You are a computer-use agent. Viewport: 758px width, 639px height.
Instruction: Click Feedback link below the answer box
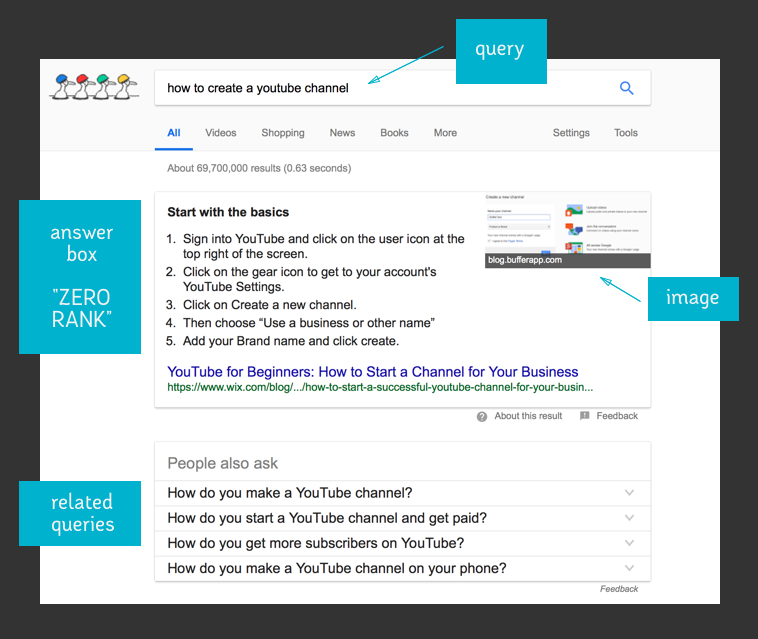click(617, 416)
